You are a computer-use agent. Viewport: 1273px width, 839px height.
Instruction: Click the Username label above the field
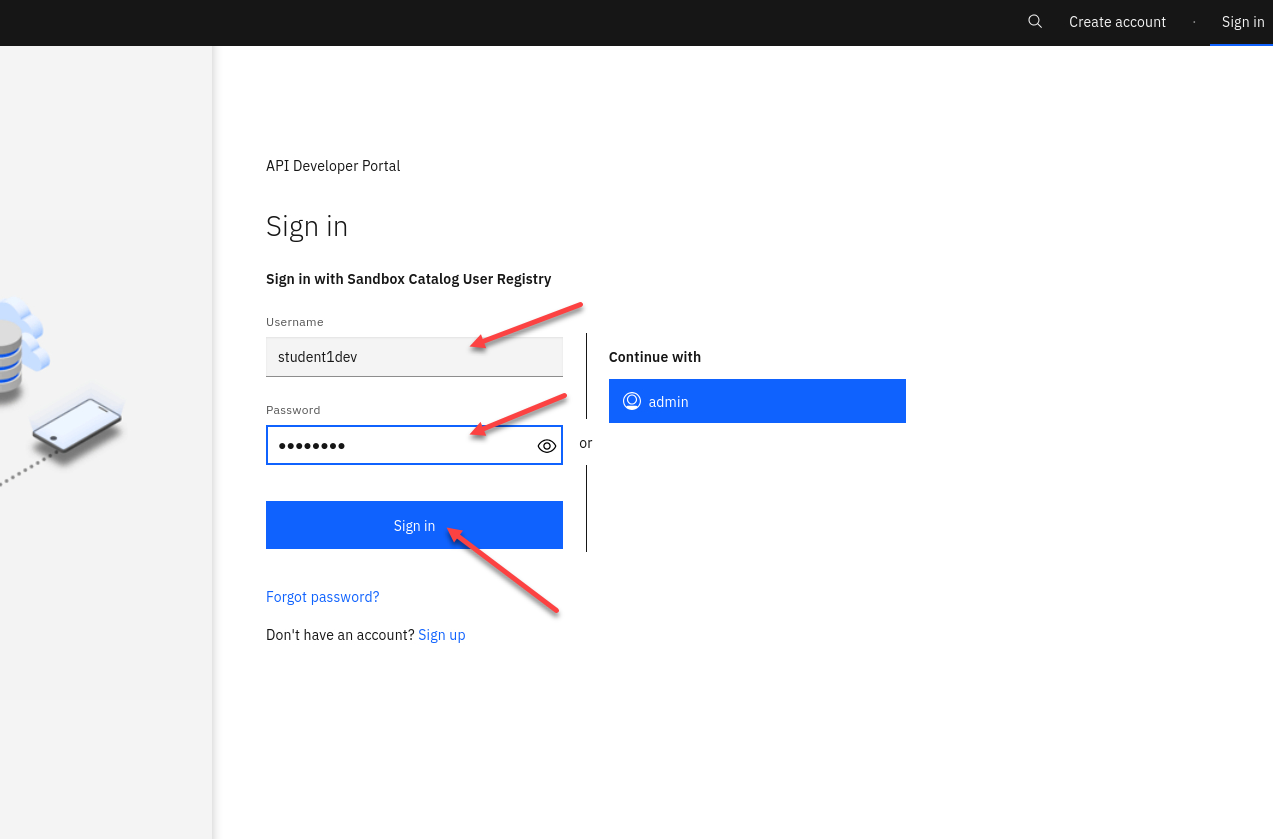coord(294,322)
